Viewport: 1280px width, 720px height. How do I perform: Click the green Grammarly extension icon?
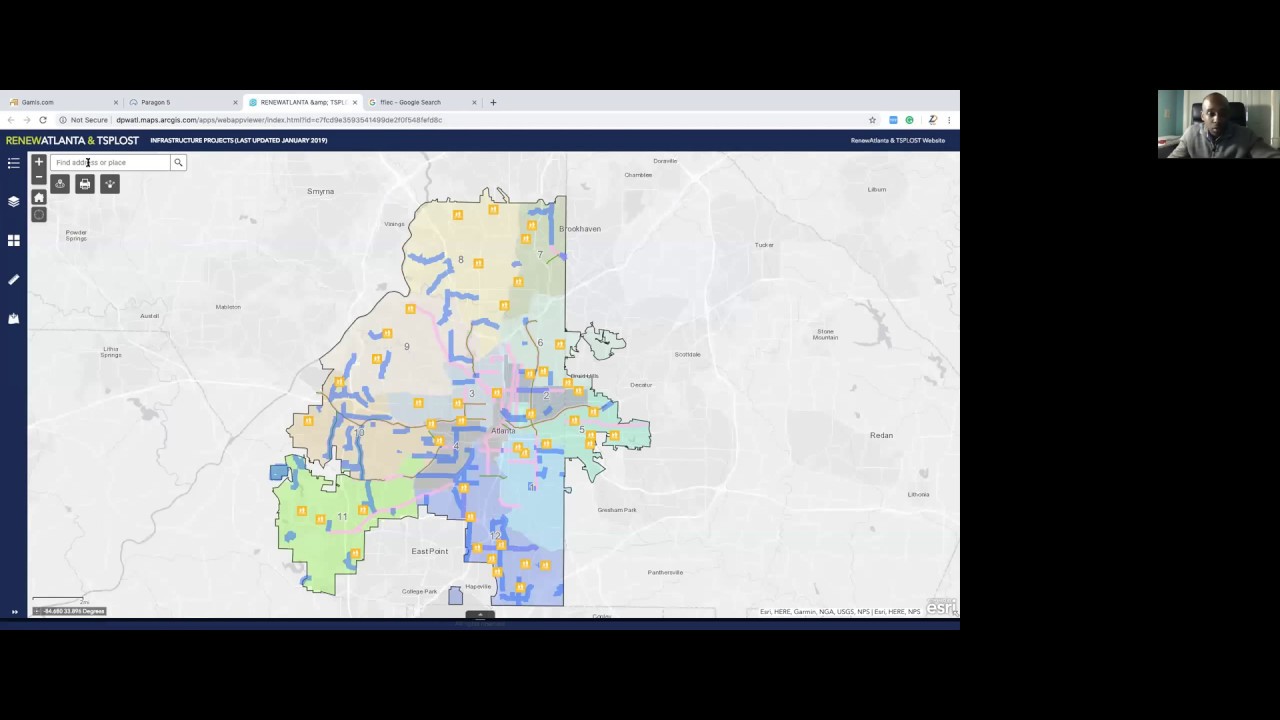[x=909, y=120]
